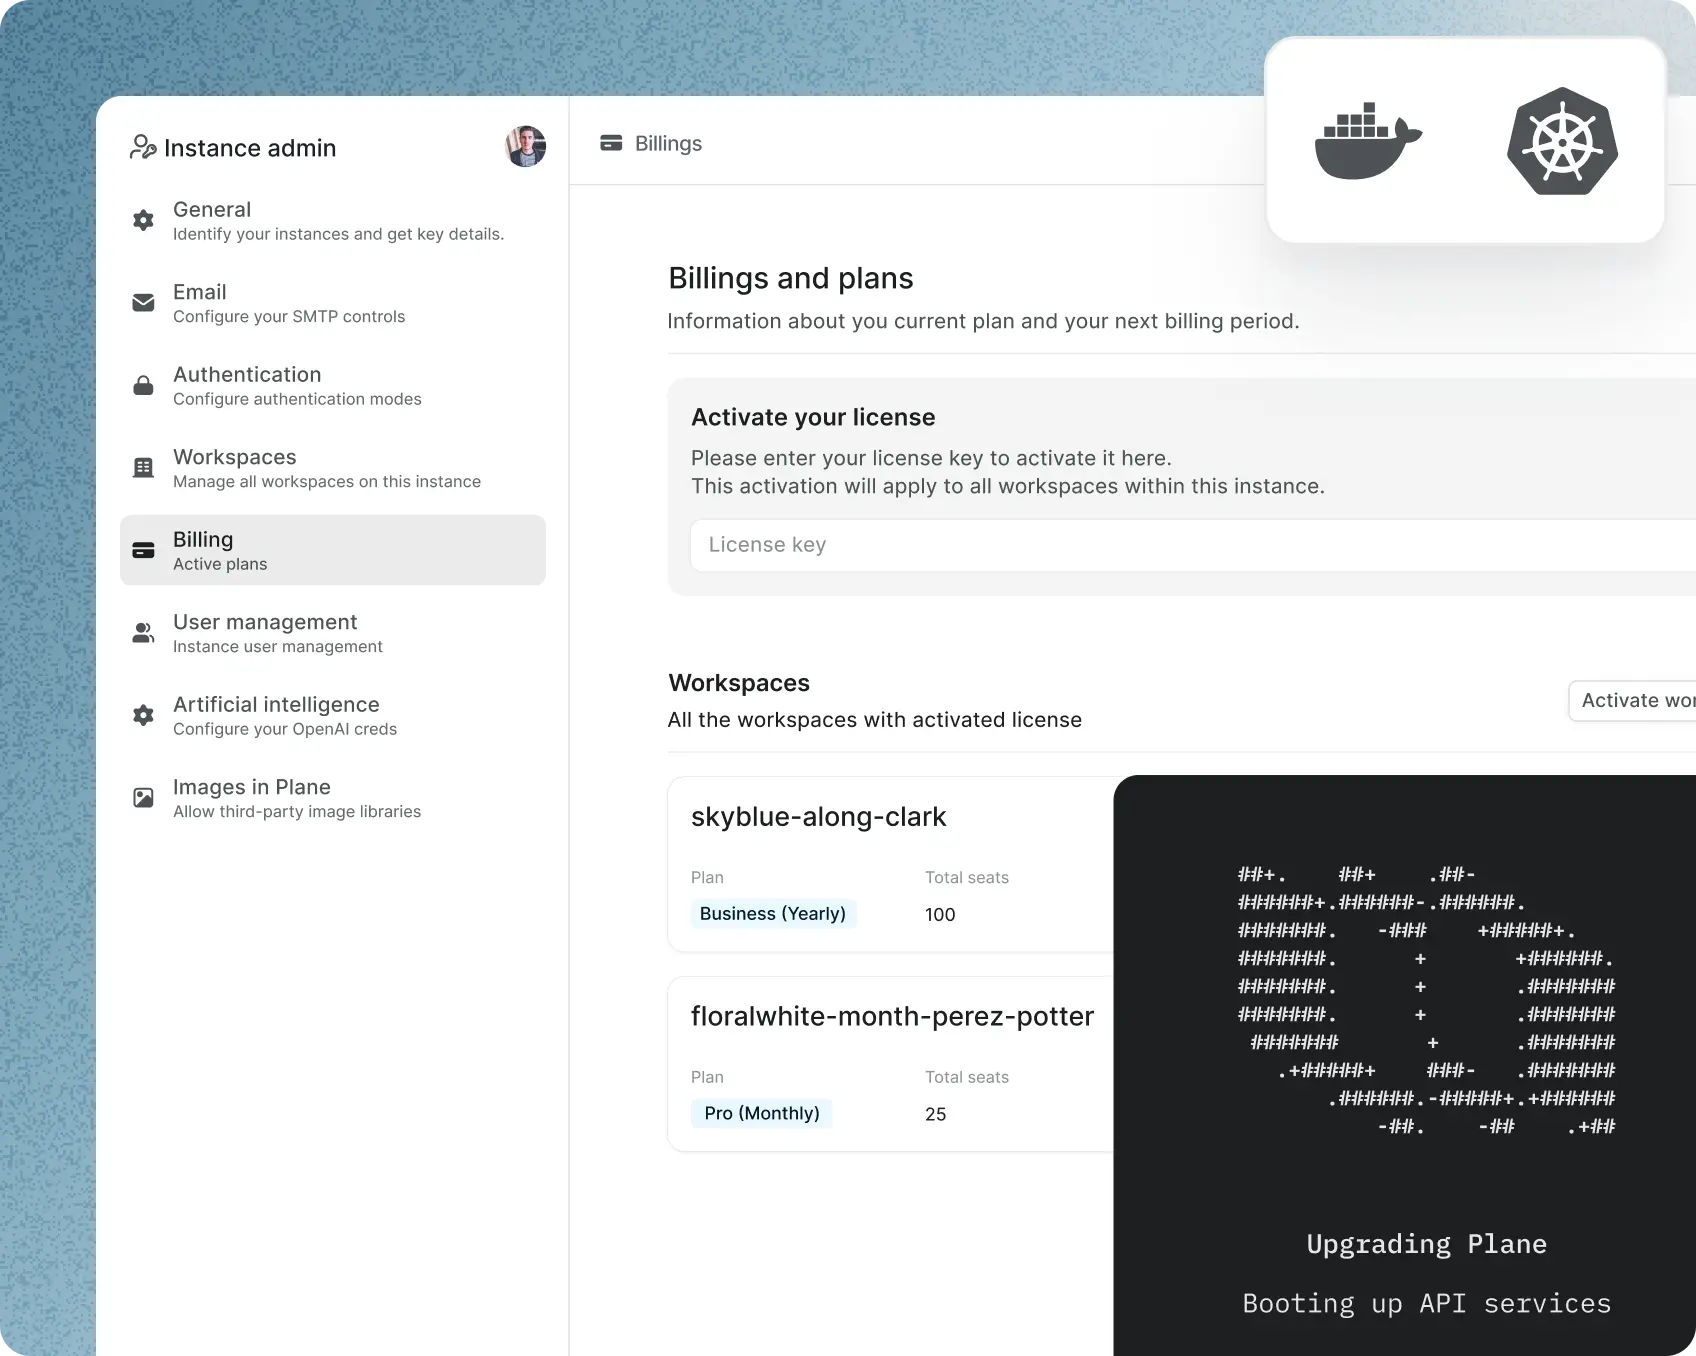The image size is (1696, 1356).
Task: Click the Billing card icon in sidebar
Action: [144, 550]
